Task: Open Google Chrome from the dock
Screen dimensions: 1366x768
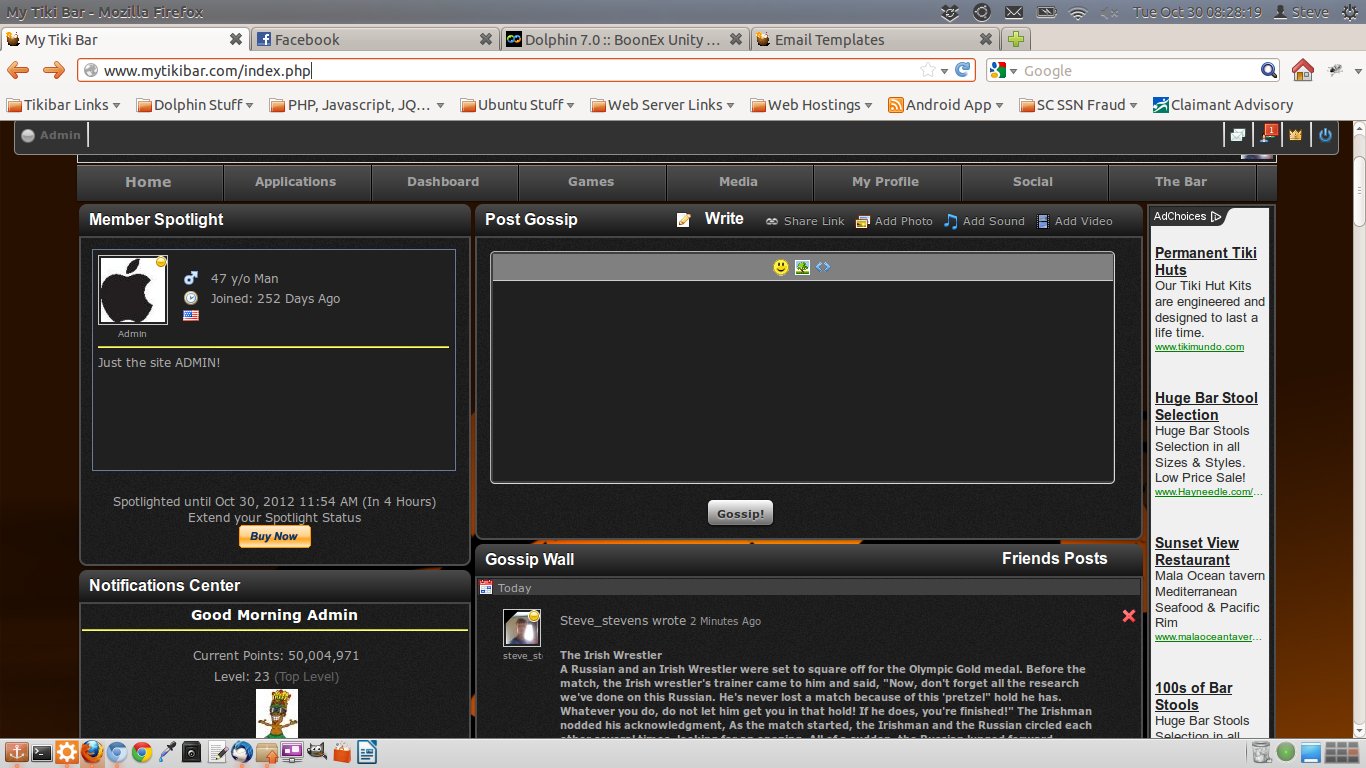Action: pyautogui.click(x=142, y=753)
